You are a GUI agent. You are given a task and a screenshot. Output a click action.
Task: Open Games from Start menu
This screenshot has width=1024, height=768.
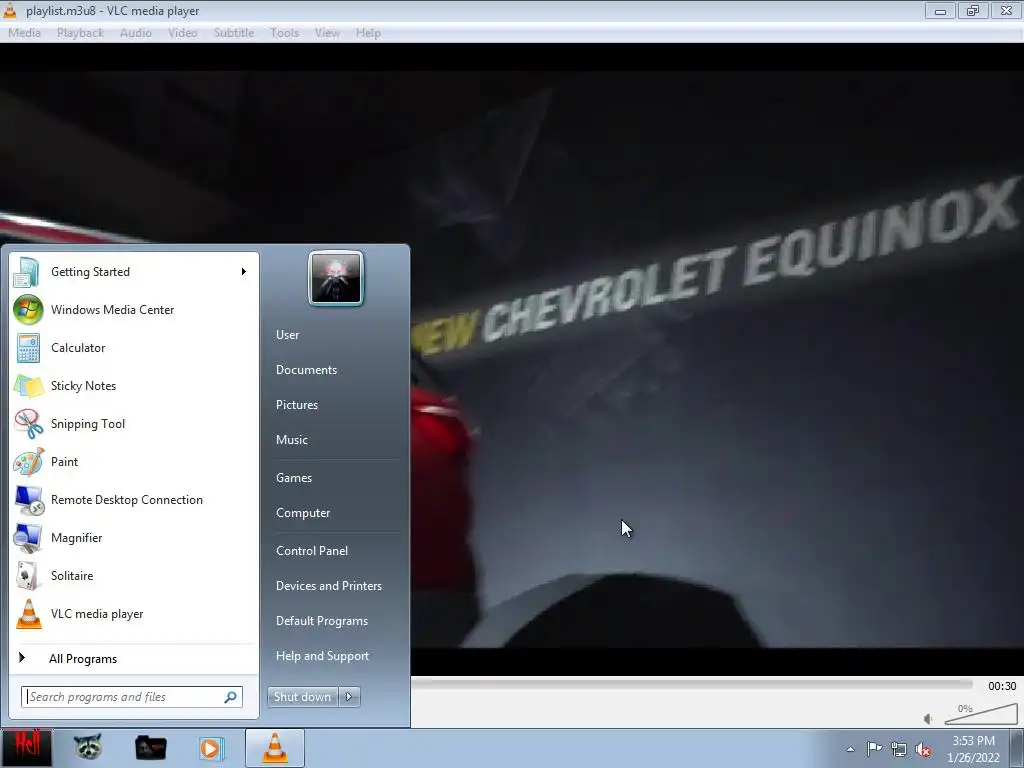[294, 478]
